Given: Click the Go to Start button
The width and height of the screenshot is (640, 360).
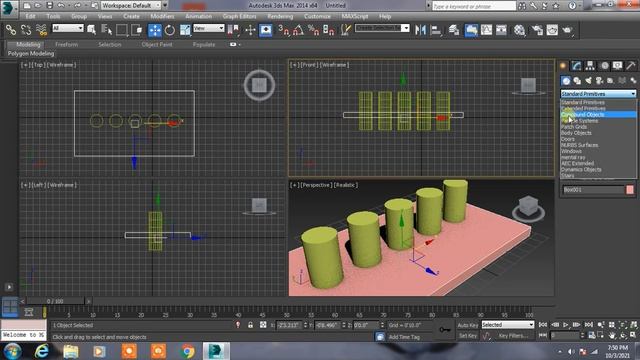Looking at the screenshot, I should pos(542,325).
